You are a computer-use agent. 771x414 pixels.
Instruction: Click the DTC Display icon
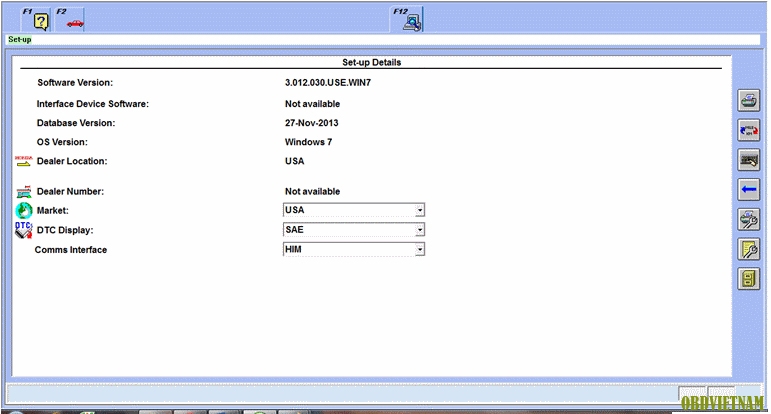(x=24, y=230)
